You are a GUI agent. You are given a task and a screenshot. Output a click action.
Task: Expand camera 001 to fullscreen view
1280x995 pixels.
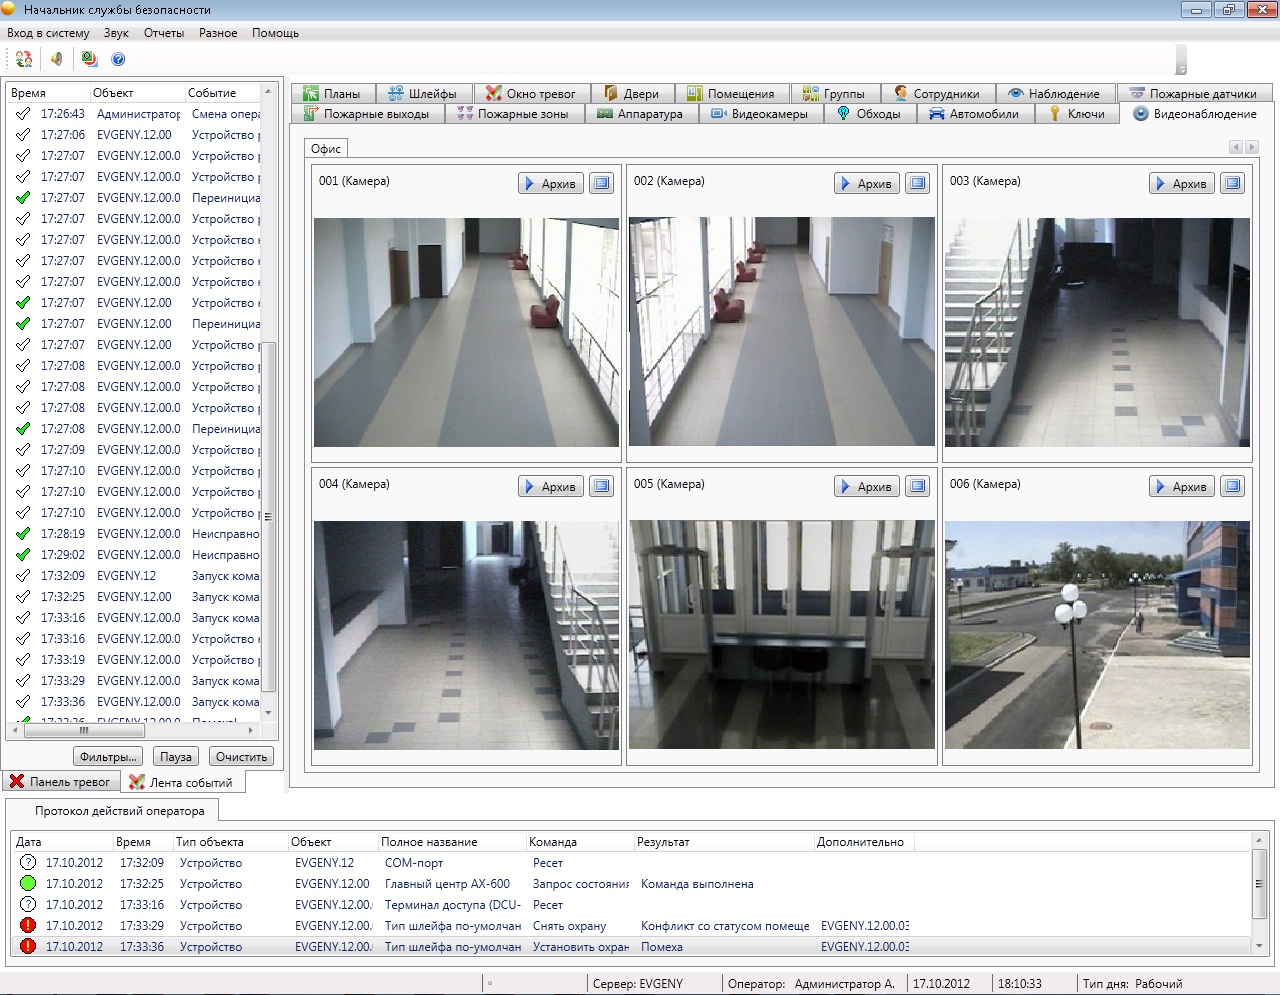pos(601,183)
